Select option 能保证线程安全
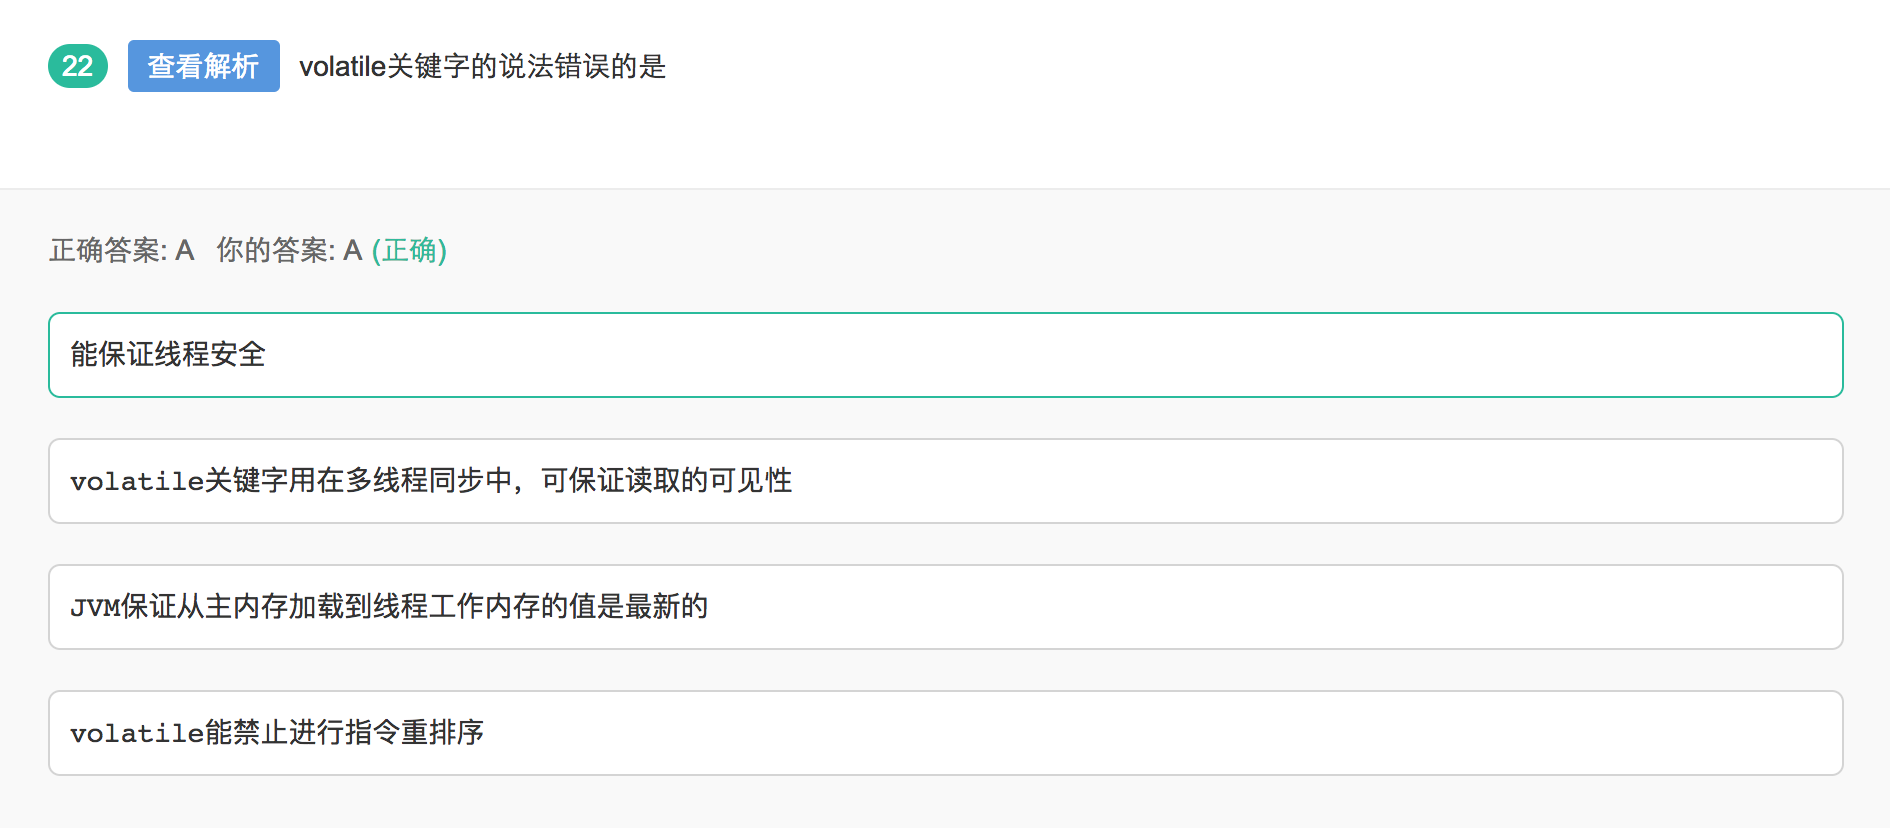This screenshot has height=828, width=1890. pyautogui.click(x=945, y=355)
